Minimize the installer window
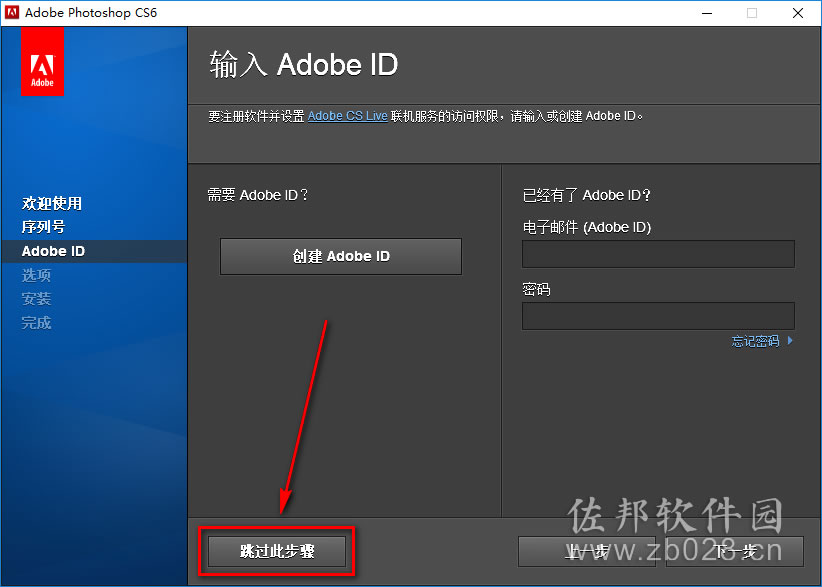822x587 pixels. (707, 13)
